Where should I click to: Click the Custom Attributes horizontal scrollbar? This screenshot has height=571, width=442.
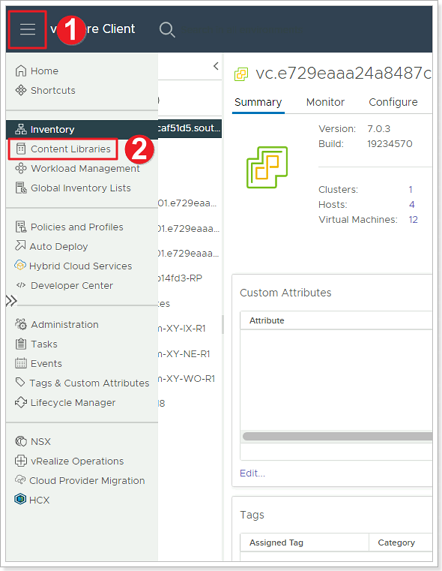(x=338, y=436)
